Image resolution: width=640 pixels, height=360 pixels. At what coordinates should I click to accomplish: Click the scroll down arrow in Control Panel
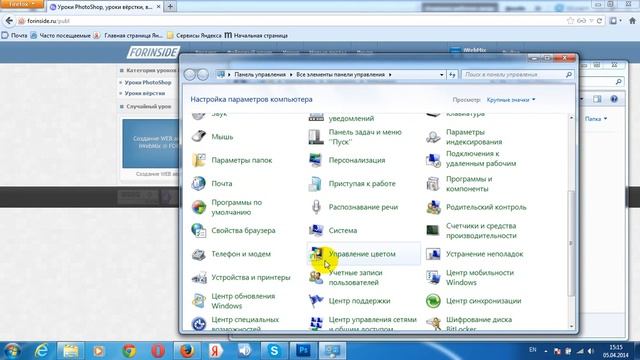click(x=571, y=327)
